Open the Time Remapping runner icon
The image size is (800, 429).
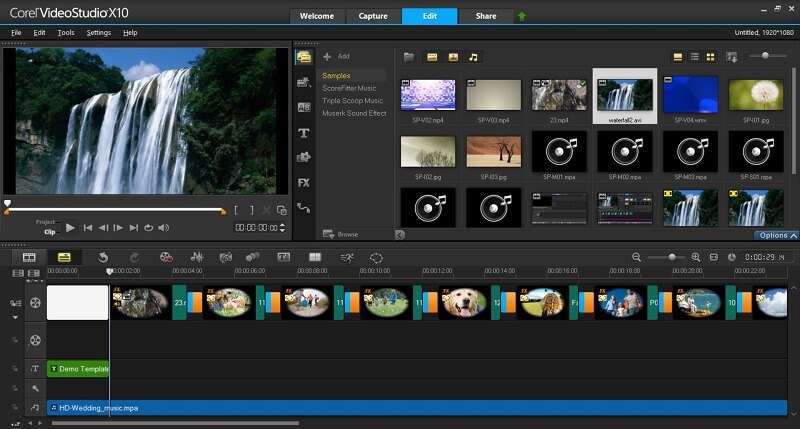click(x=347, y=258)
